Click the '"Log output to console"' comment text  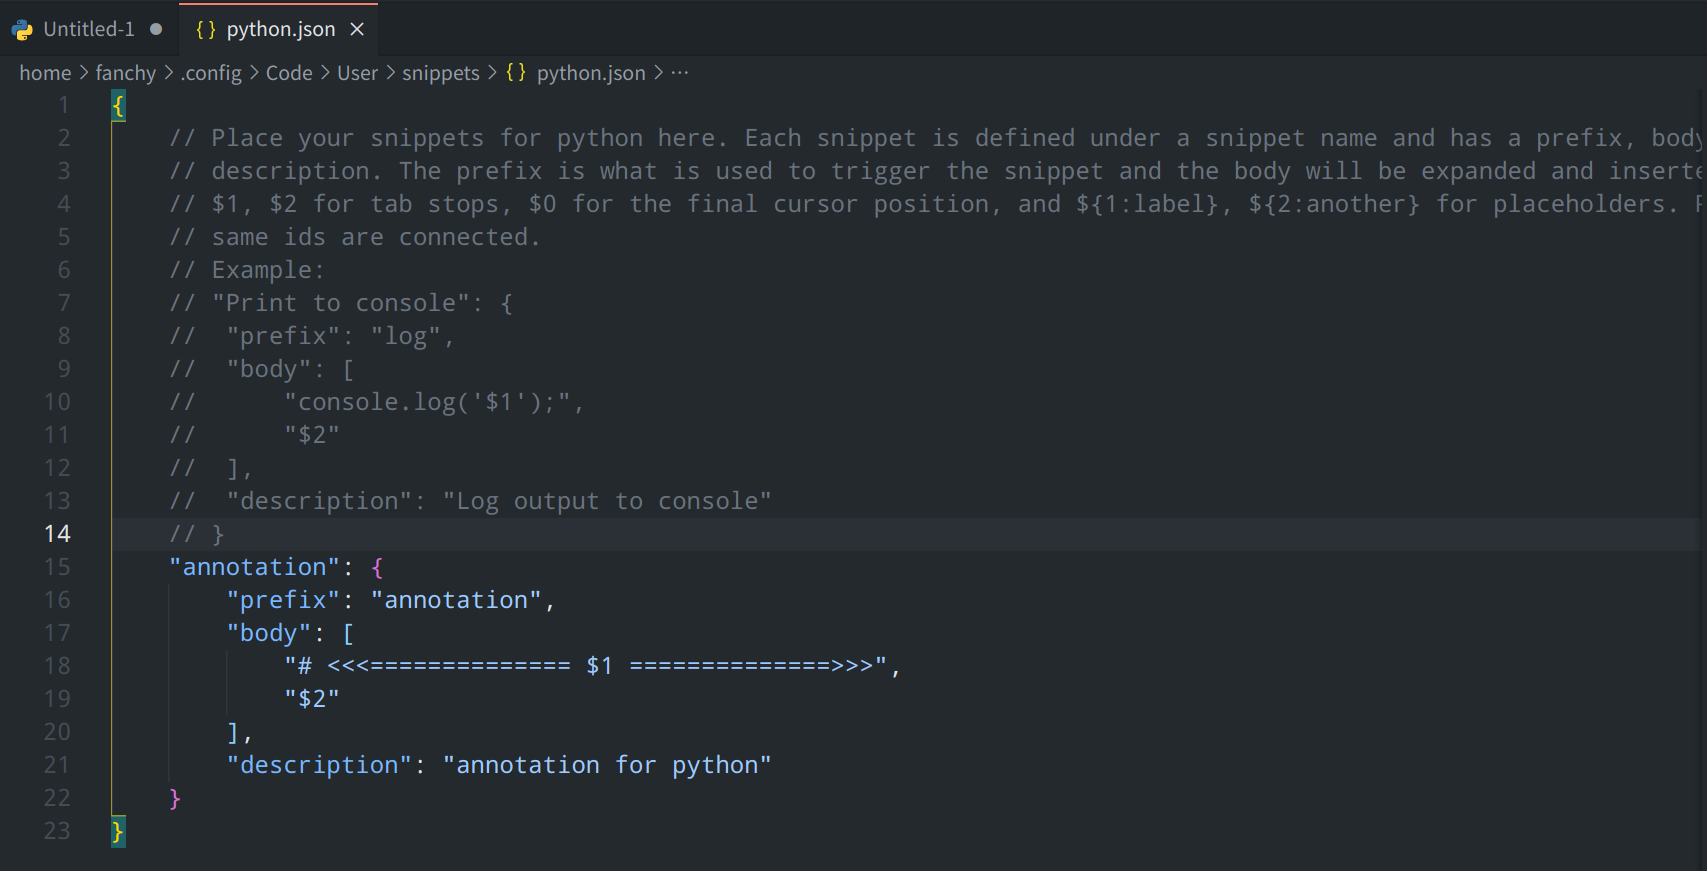coord(607,501)
